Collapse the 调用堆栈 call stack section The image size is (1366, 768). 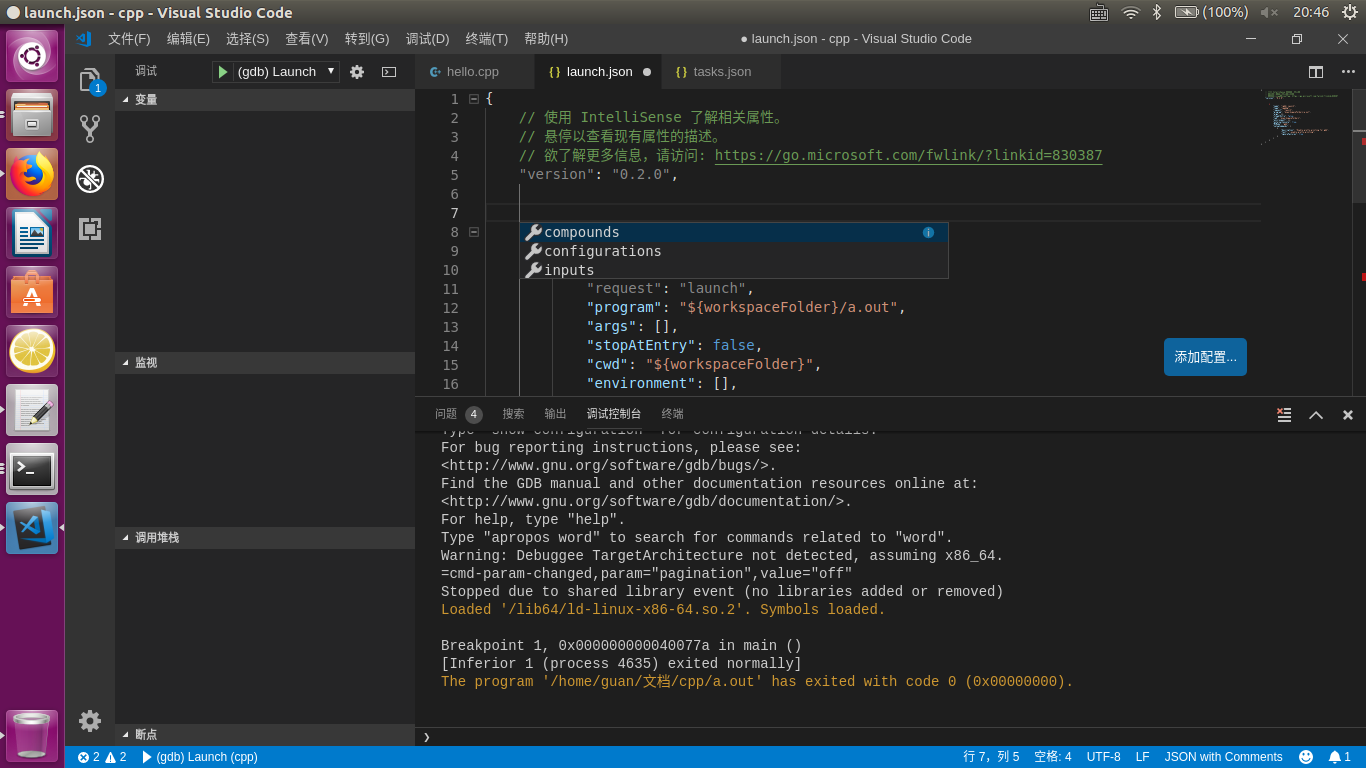[x=265, y=538]
